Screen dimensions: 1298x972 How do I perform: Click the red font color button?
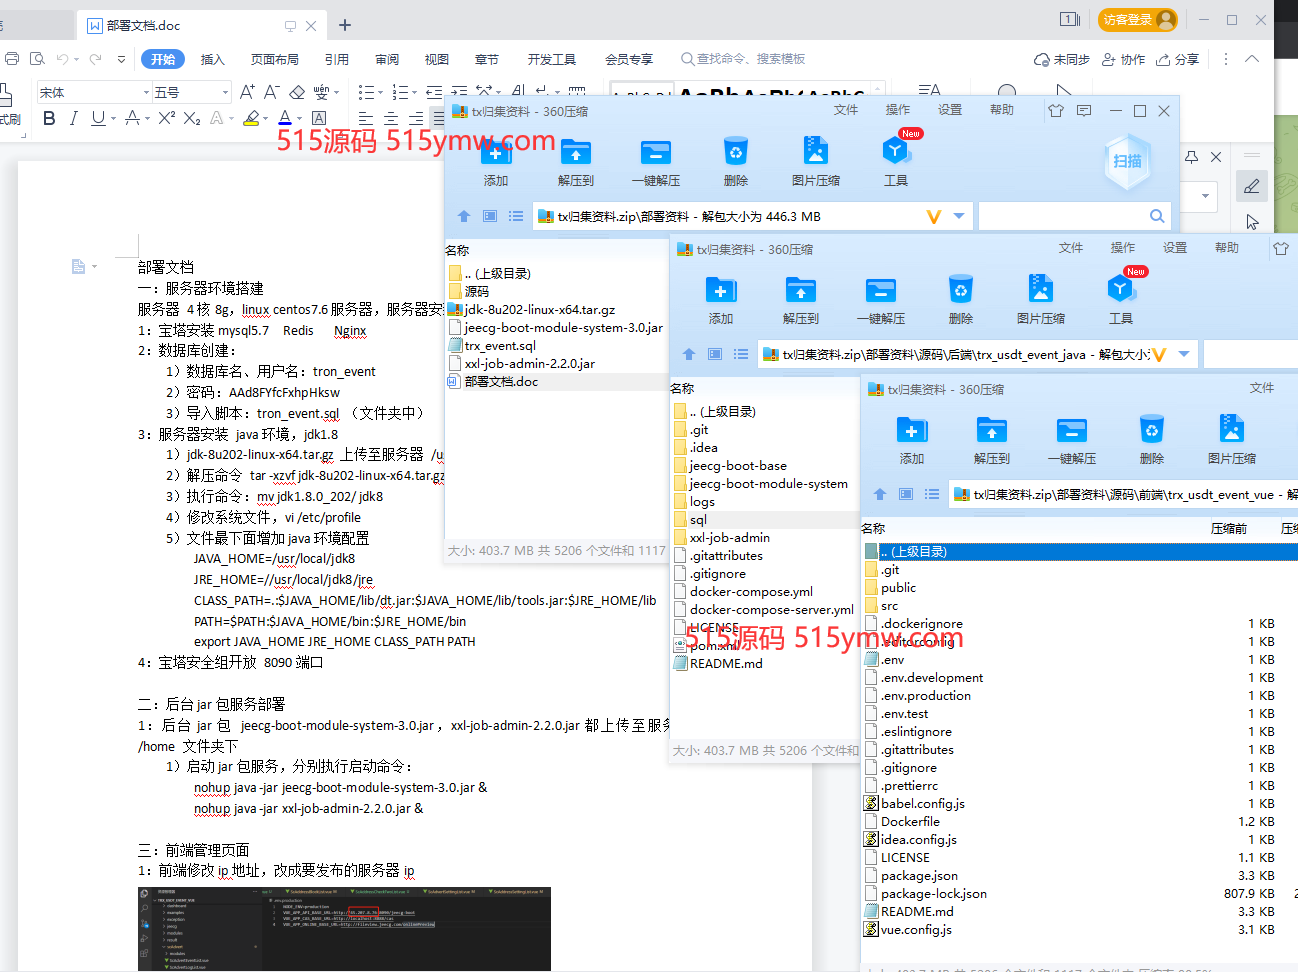[285, 118]
